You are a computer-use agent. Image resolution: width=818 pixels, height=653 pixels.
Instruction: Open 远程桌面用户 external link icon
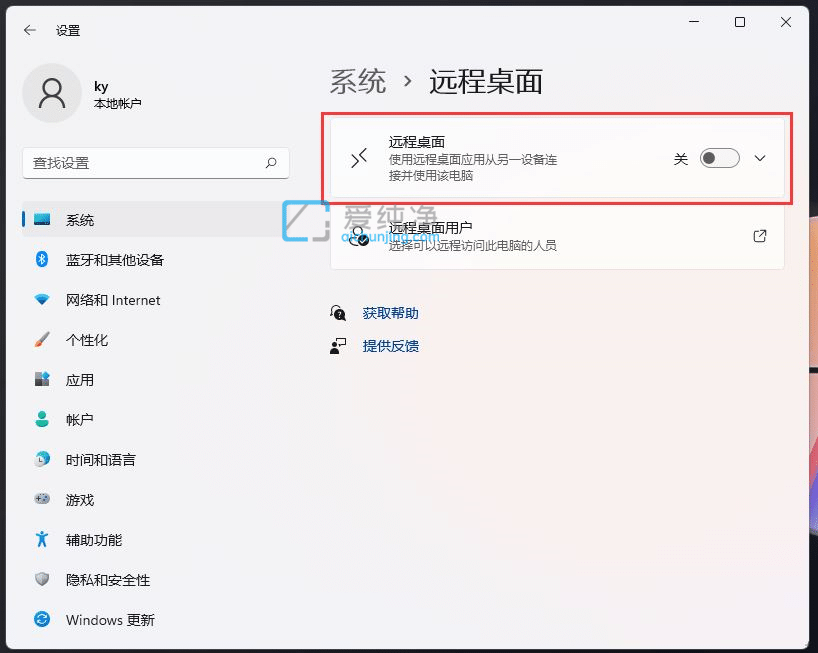click(760, 236)
